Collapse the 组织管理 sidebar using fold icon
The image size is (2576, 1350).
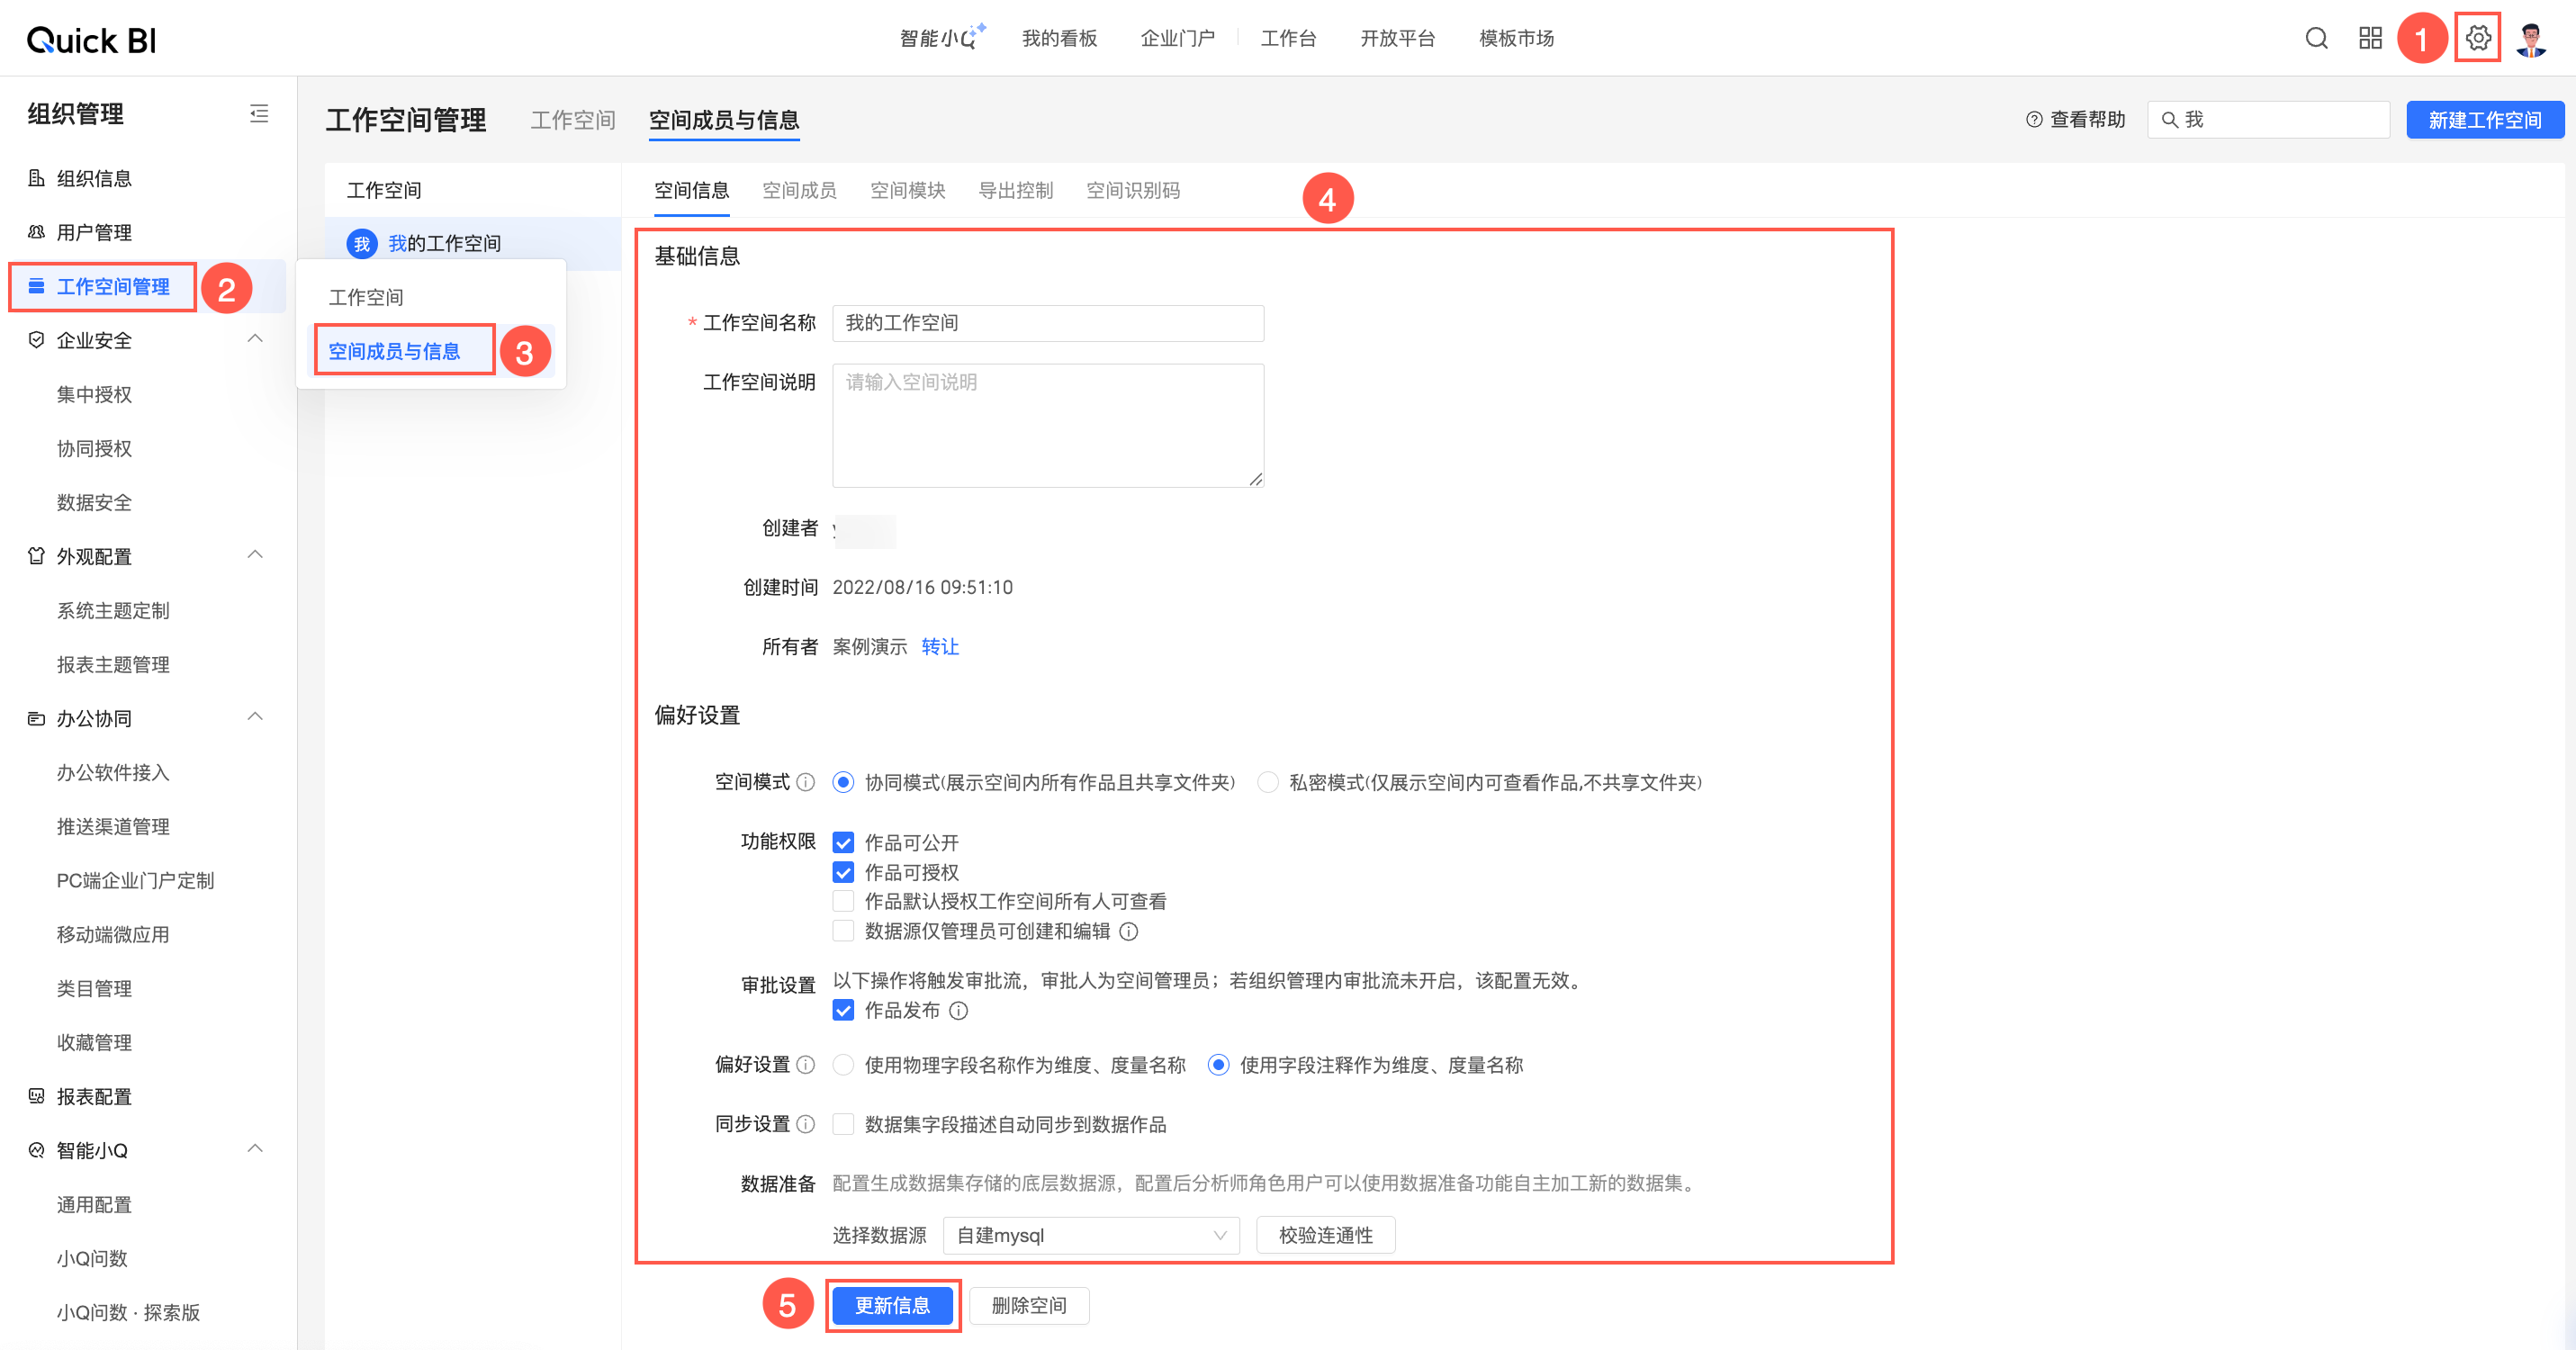pos(259,114)
